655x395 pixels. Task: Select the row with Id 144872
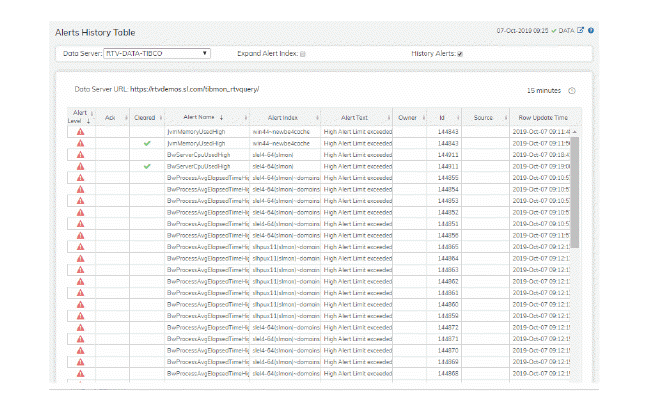[324, 327]
